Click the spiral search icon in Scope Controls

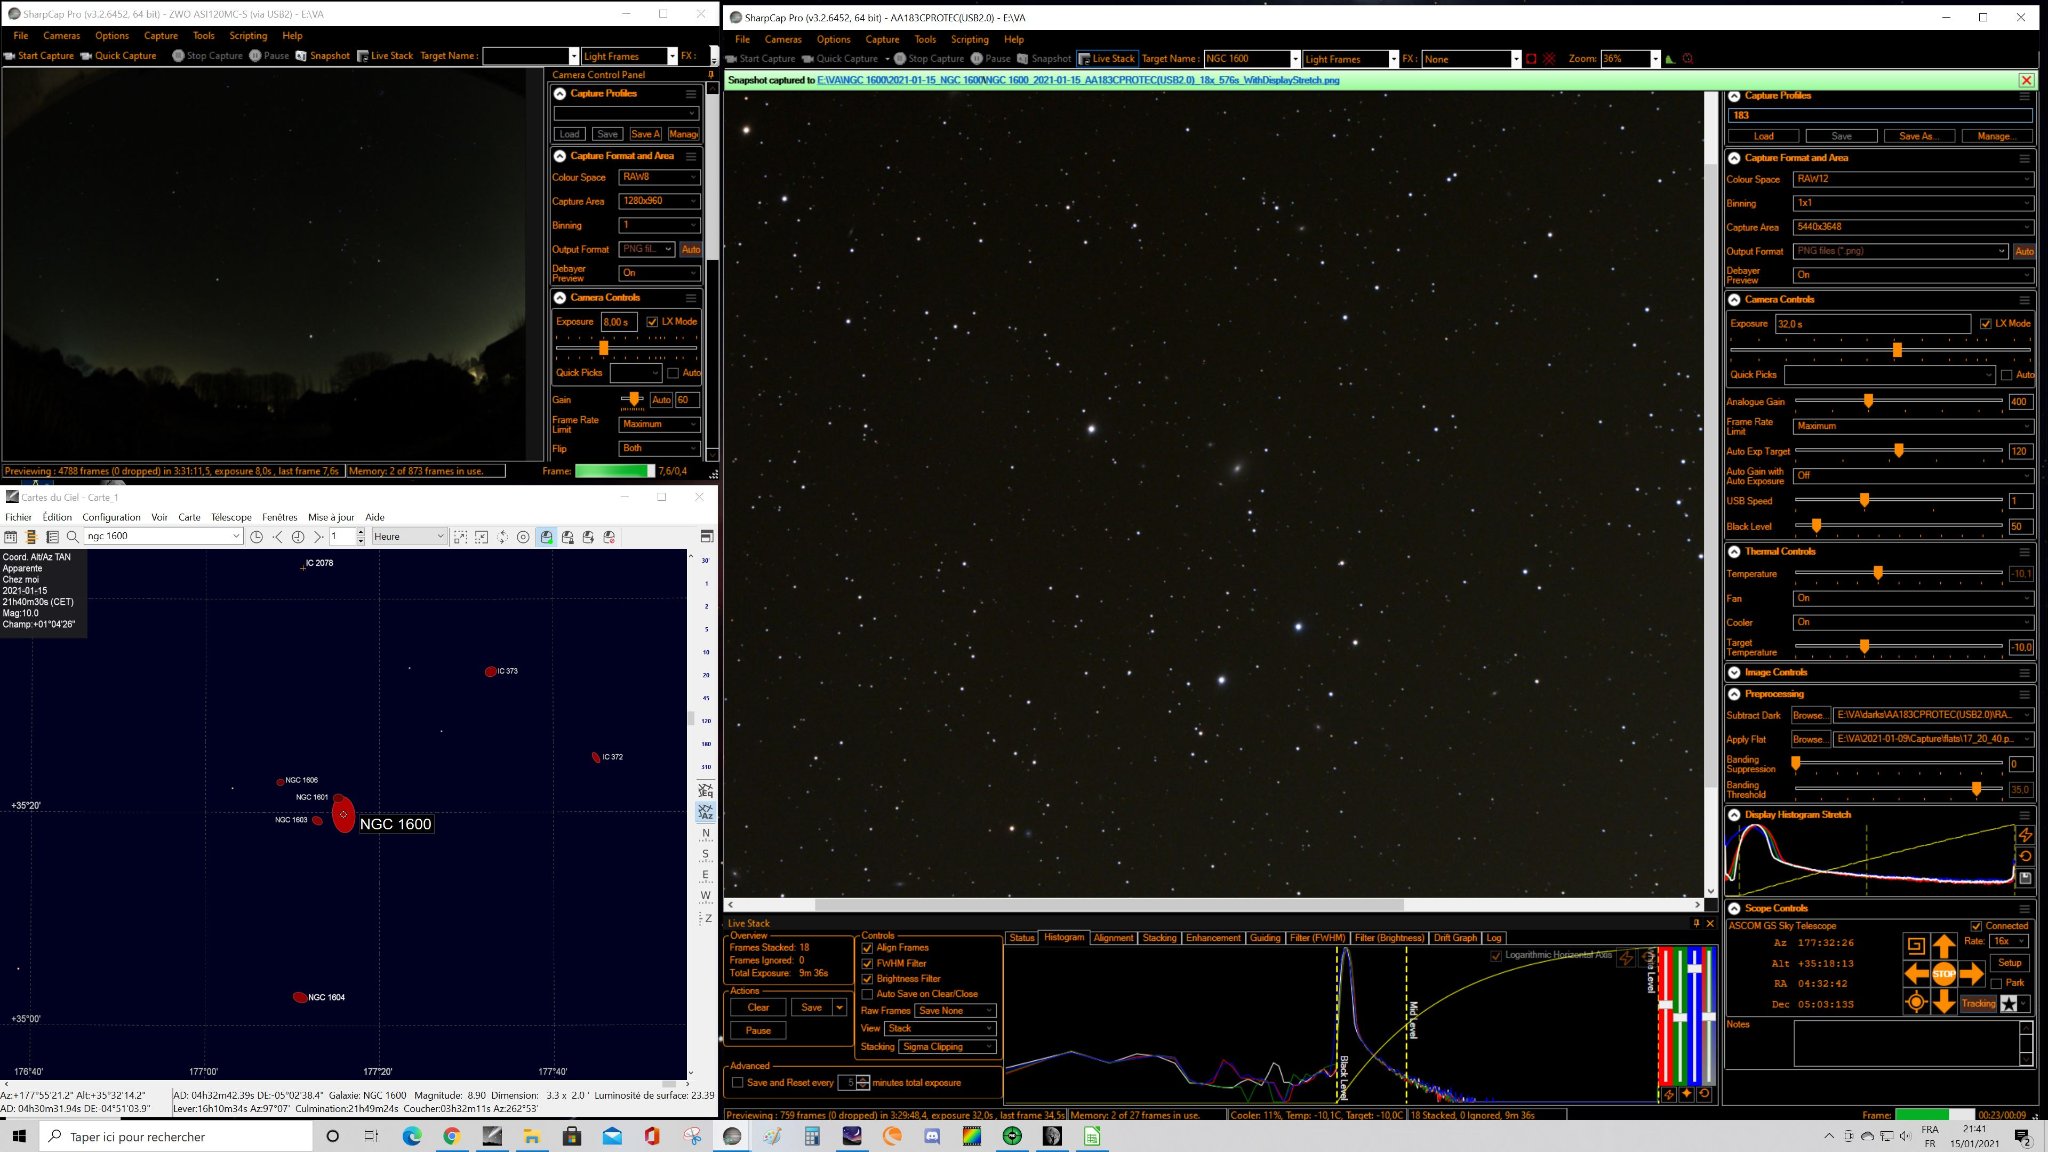[1916, 945]
